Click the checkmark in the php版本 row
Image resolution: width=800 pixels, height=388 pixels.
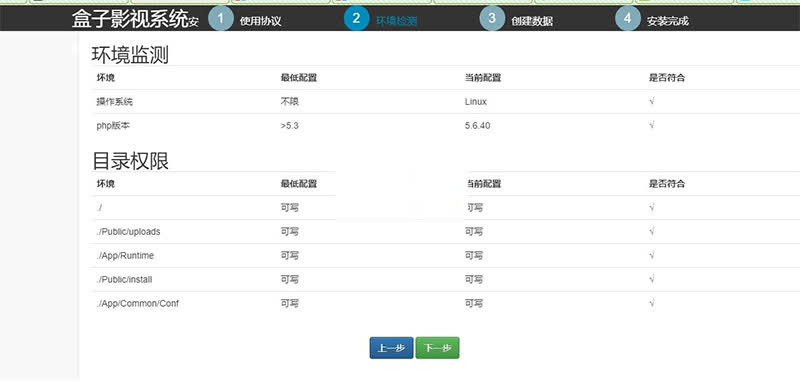[652, 125]
